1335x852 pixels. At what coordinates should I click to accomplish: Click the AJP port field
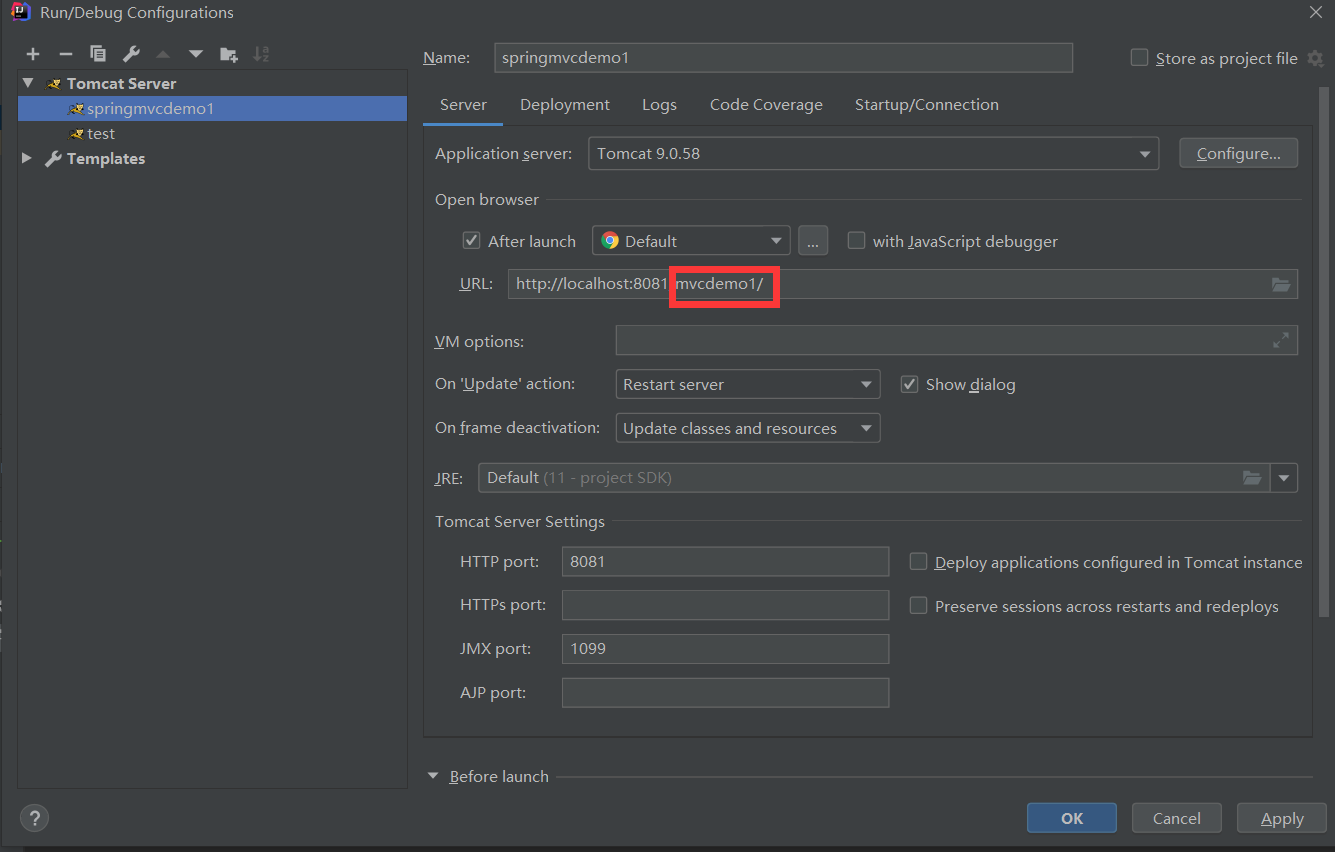[725, 693]
